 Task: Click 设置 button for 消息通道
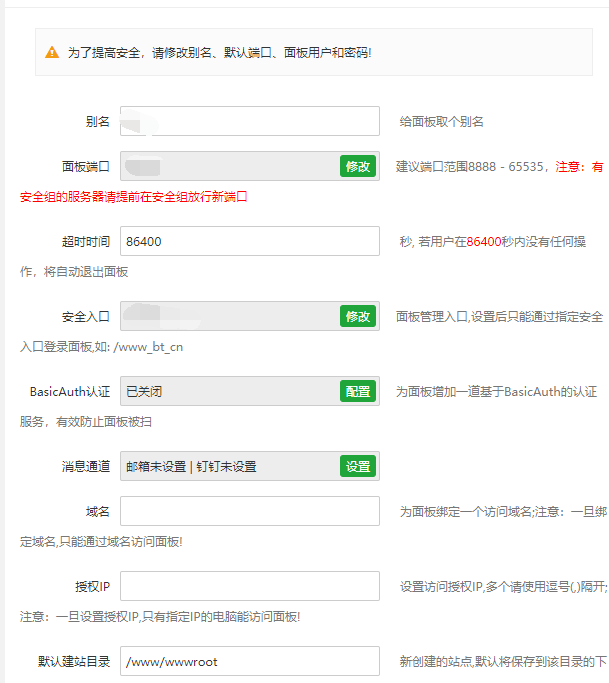358,466
